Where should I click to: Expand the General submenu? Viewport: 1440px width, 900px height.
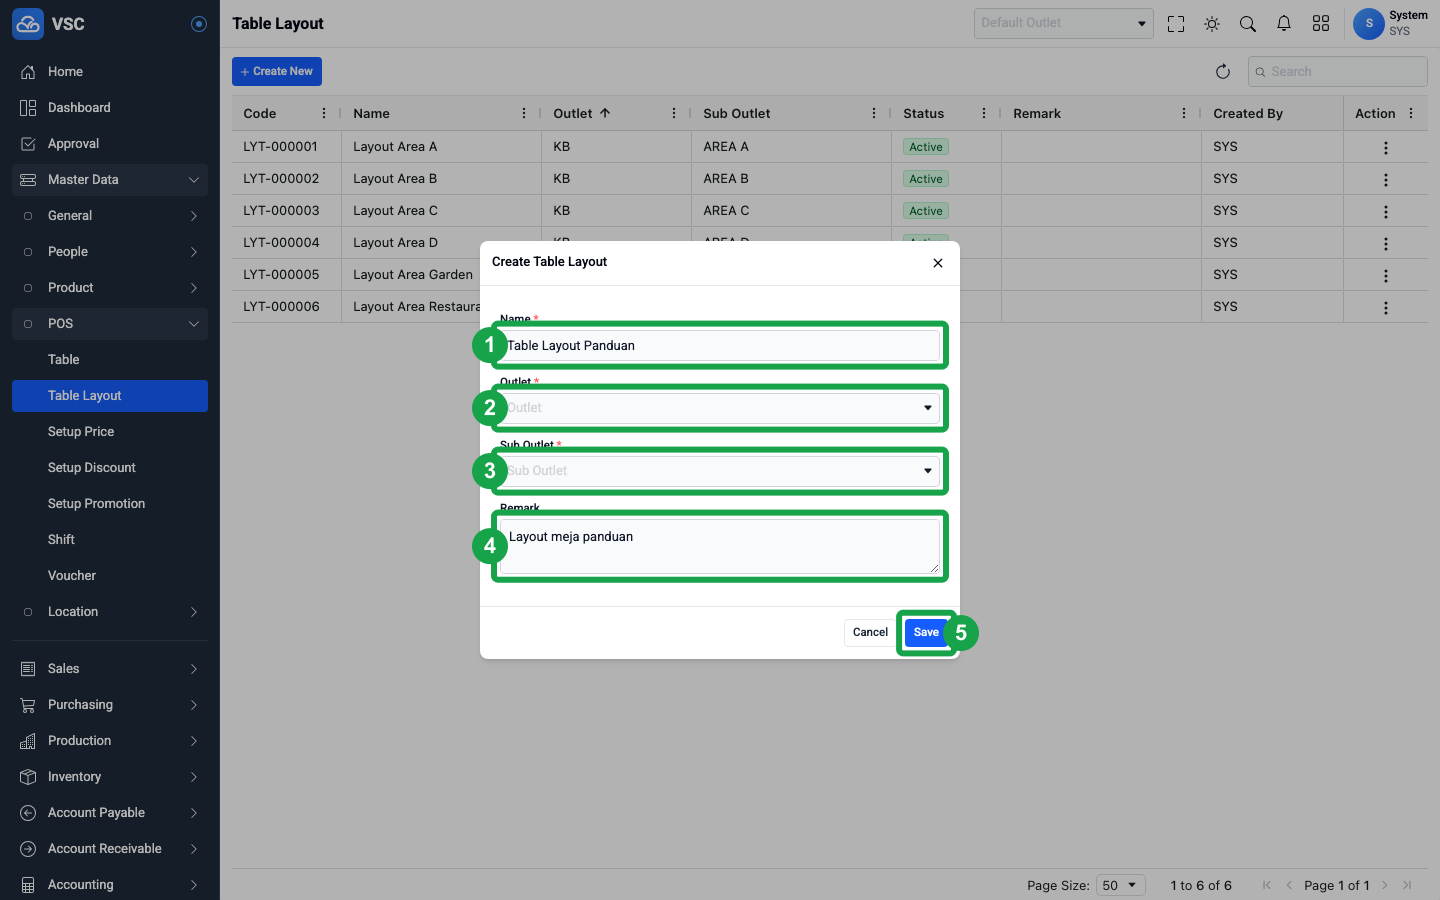110,216
